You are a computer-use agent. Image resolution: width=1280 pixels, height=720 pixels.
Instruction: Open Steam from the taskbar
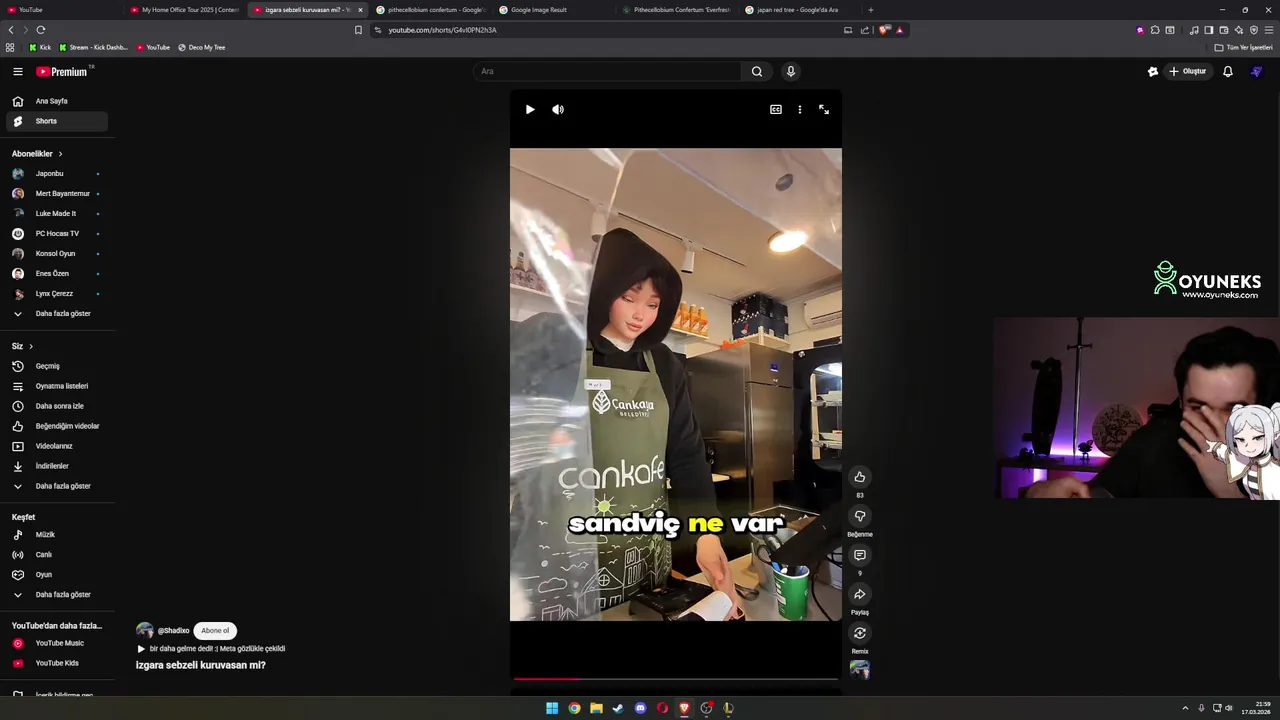pos(618,708)
